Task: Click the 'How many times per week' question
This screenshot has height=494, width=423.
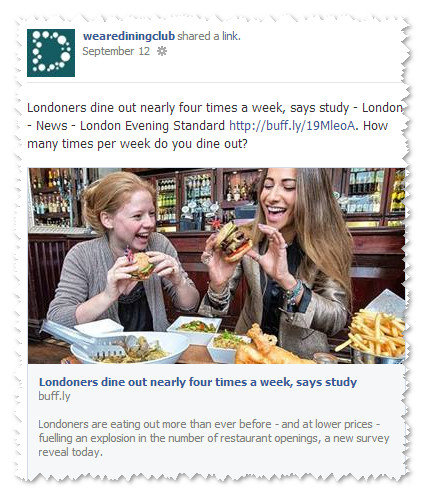Action: tap(208, 135)
